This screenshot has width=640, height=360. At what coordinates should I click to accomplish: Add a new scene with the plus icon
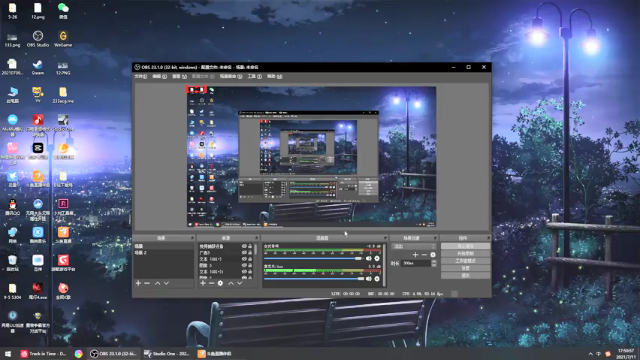coord(138,283)
